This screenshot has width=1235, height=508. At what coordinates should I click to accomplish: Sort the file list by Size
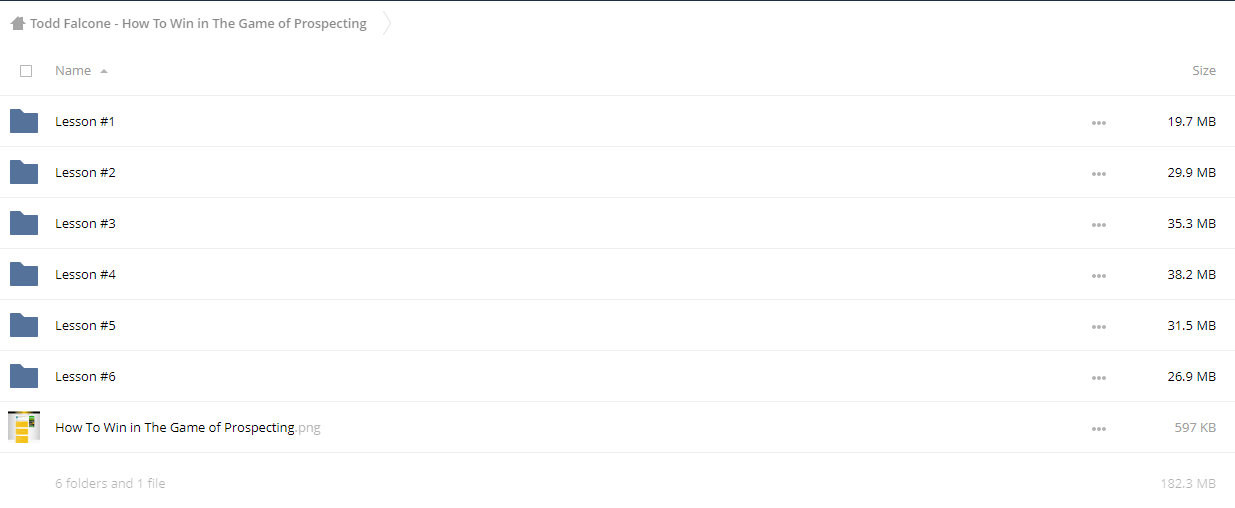[x=1204, y=71]
